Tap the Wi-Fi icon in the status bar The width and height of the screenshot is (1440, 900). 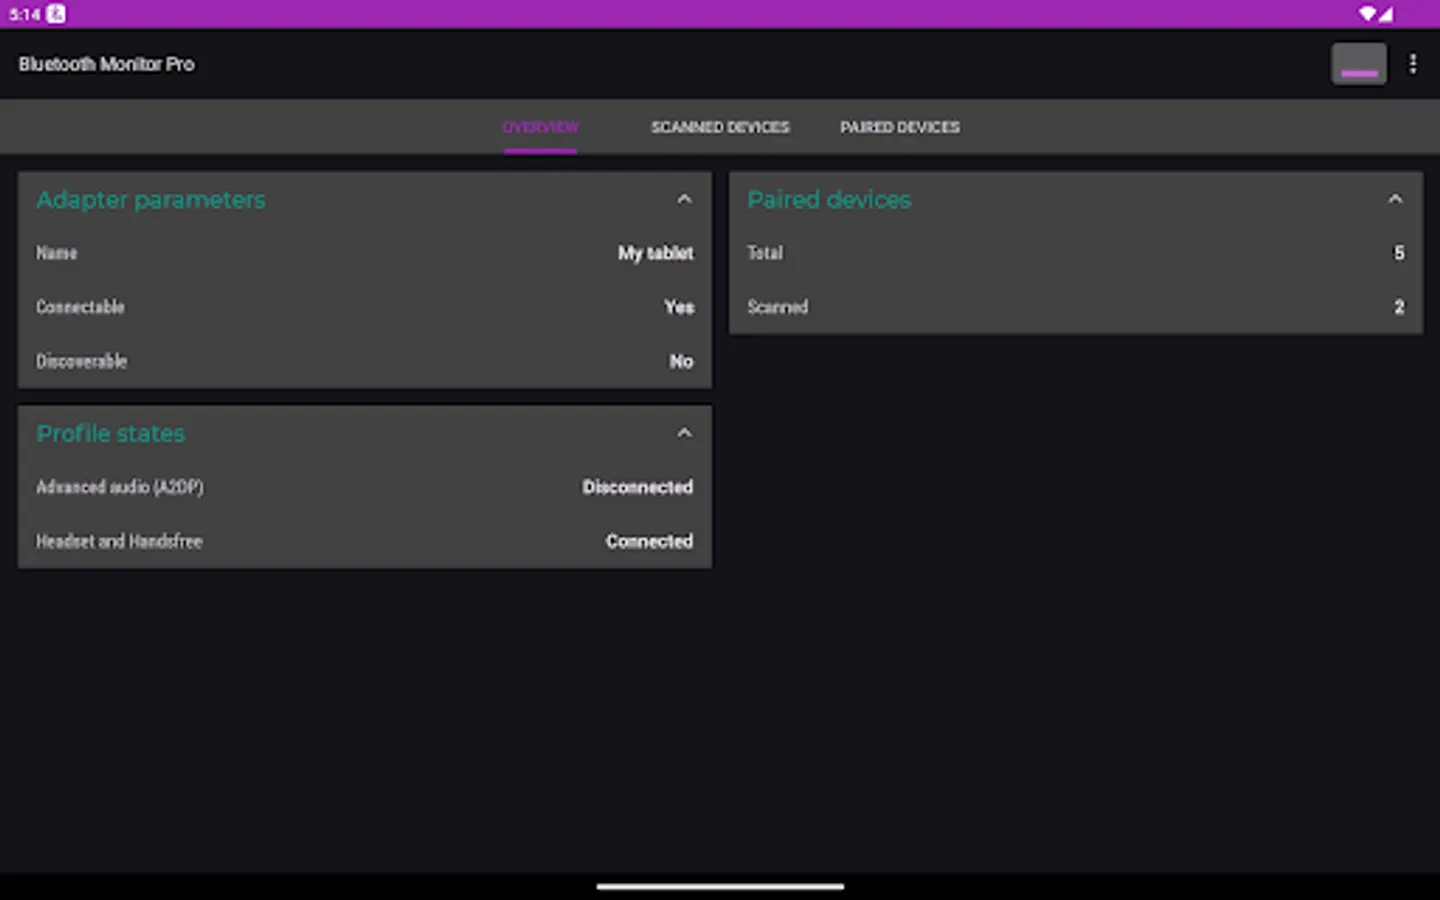point(1368,14)
